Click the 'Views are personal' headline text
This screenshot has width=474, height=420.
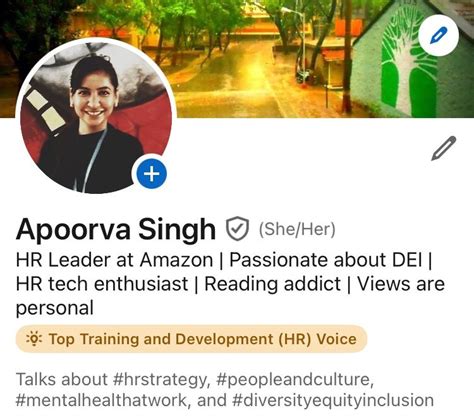click(x=230, y=296)
